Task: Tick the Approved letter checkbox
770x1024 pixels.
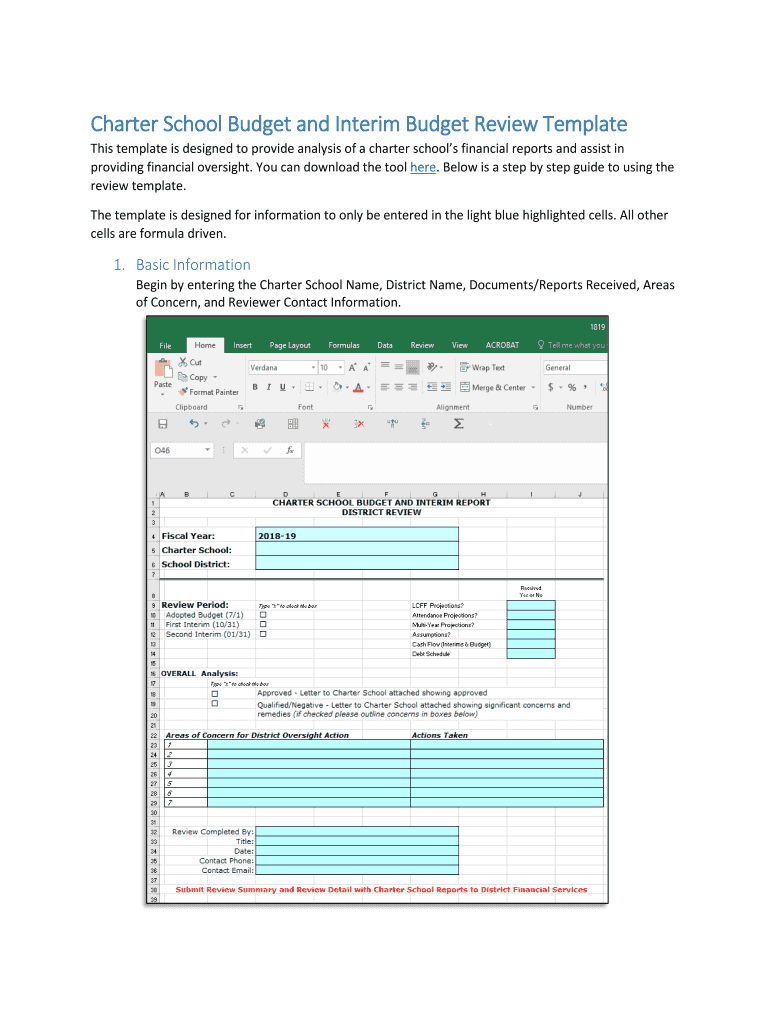Action: 214,693
